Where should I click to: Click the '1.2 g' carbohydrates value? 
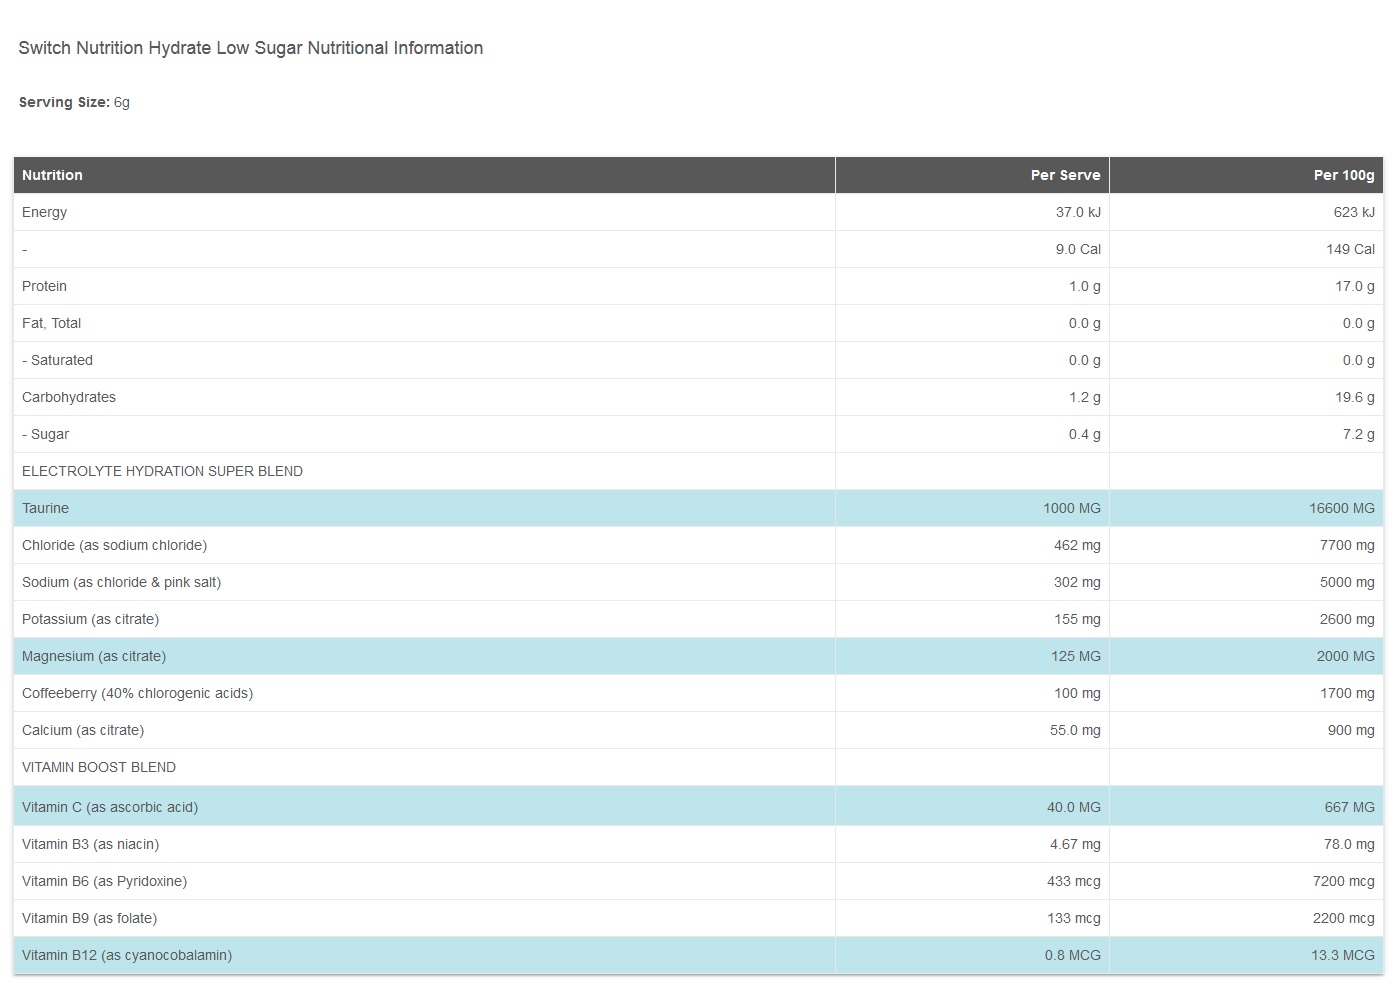click(1085, 397)
